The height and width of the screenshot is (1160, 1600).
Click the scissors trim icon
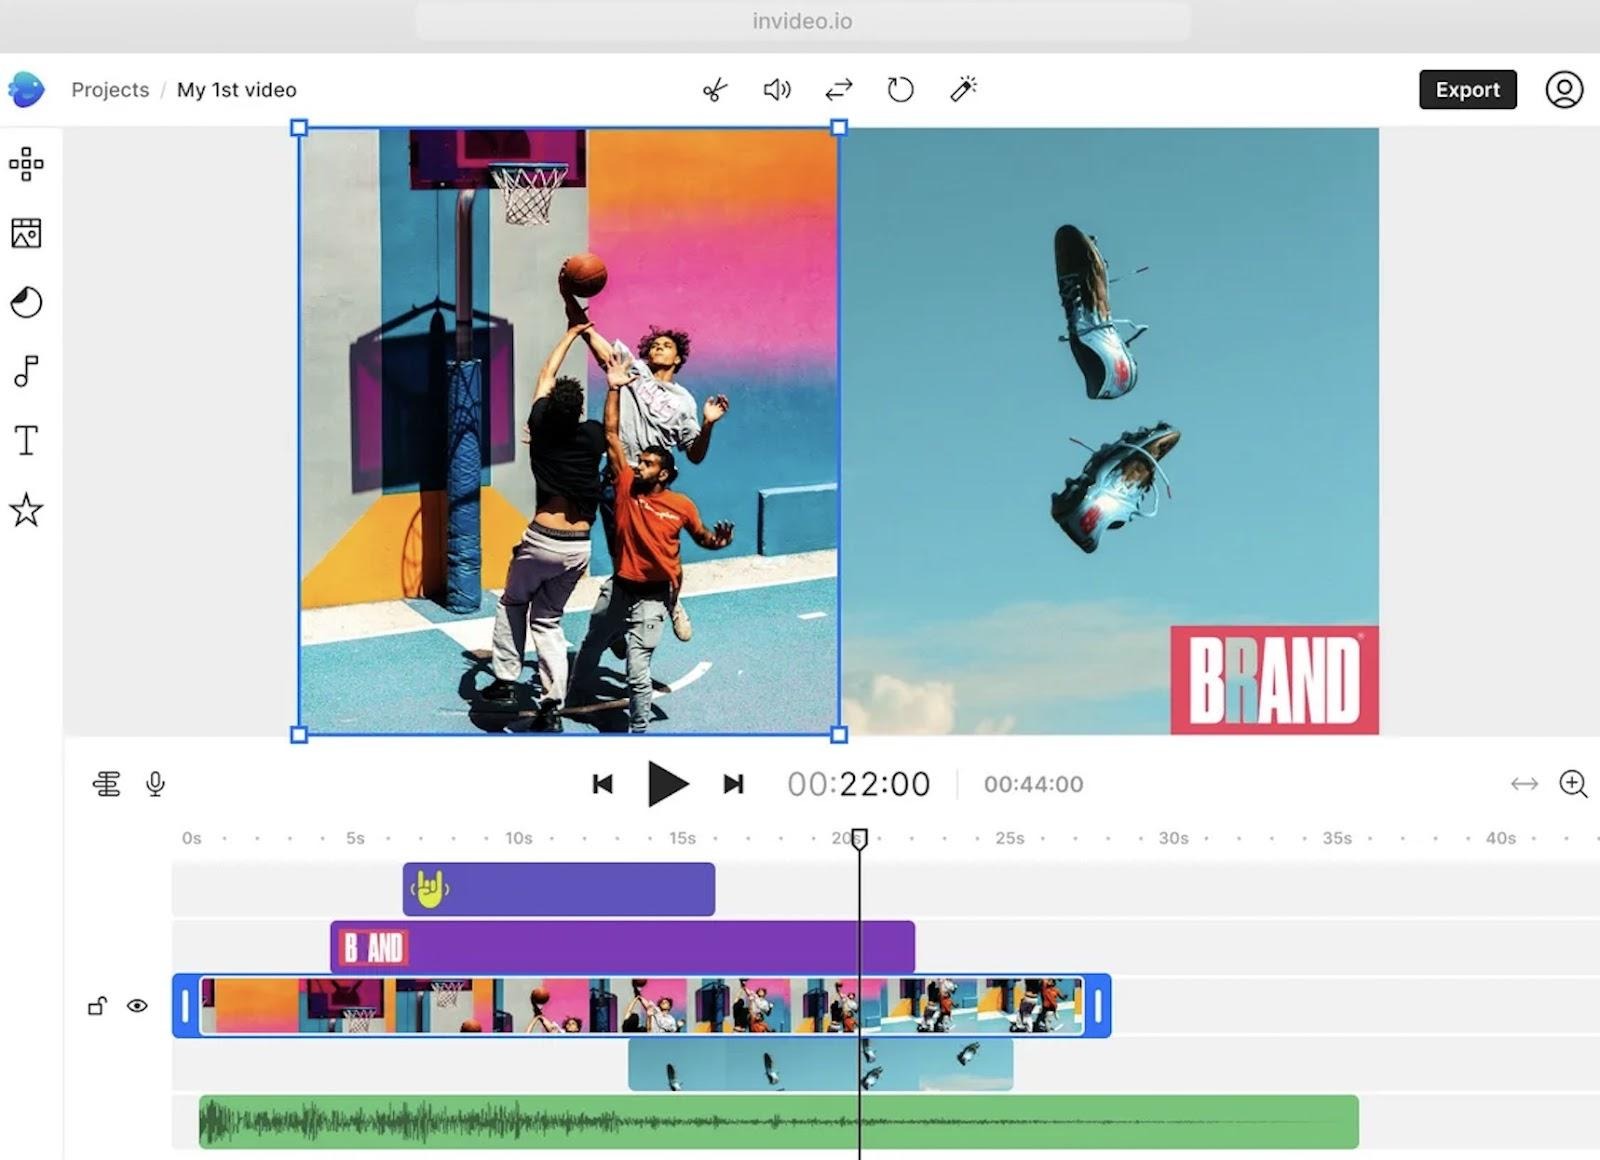pos(714,90)
